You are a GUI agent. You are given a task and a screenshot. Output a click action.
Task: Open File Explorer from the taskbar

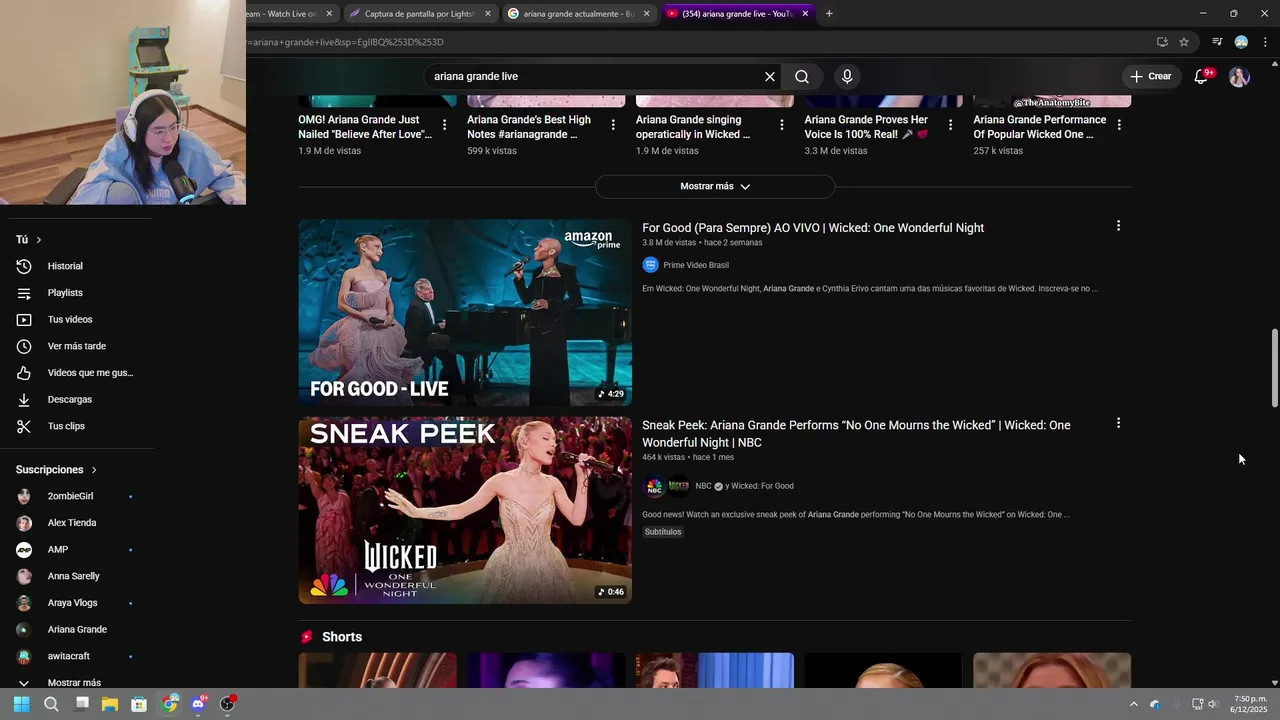pyautogui.click(x=110, y=704)
